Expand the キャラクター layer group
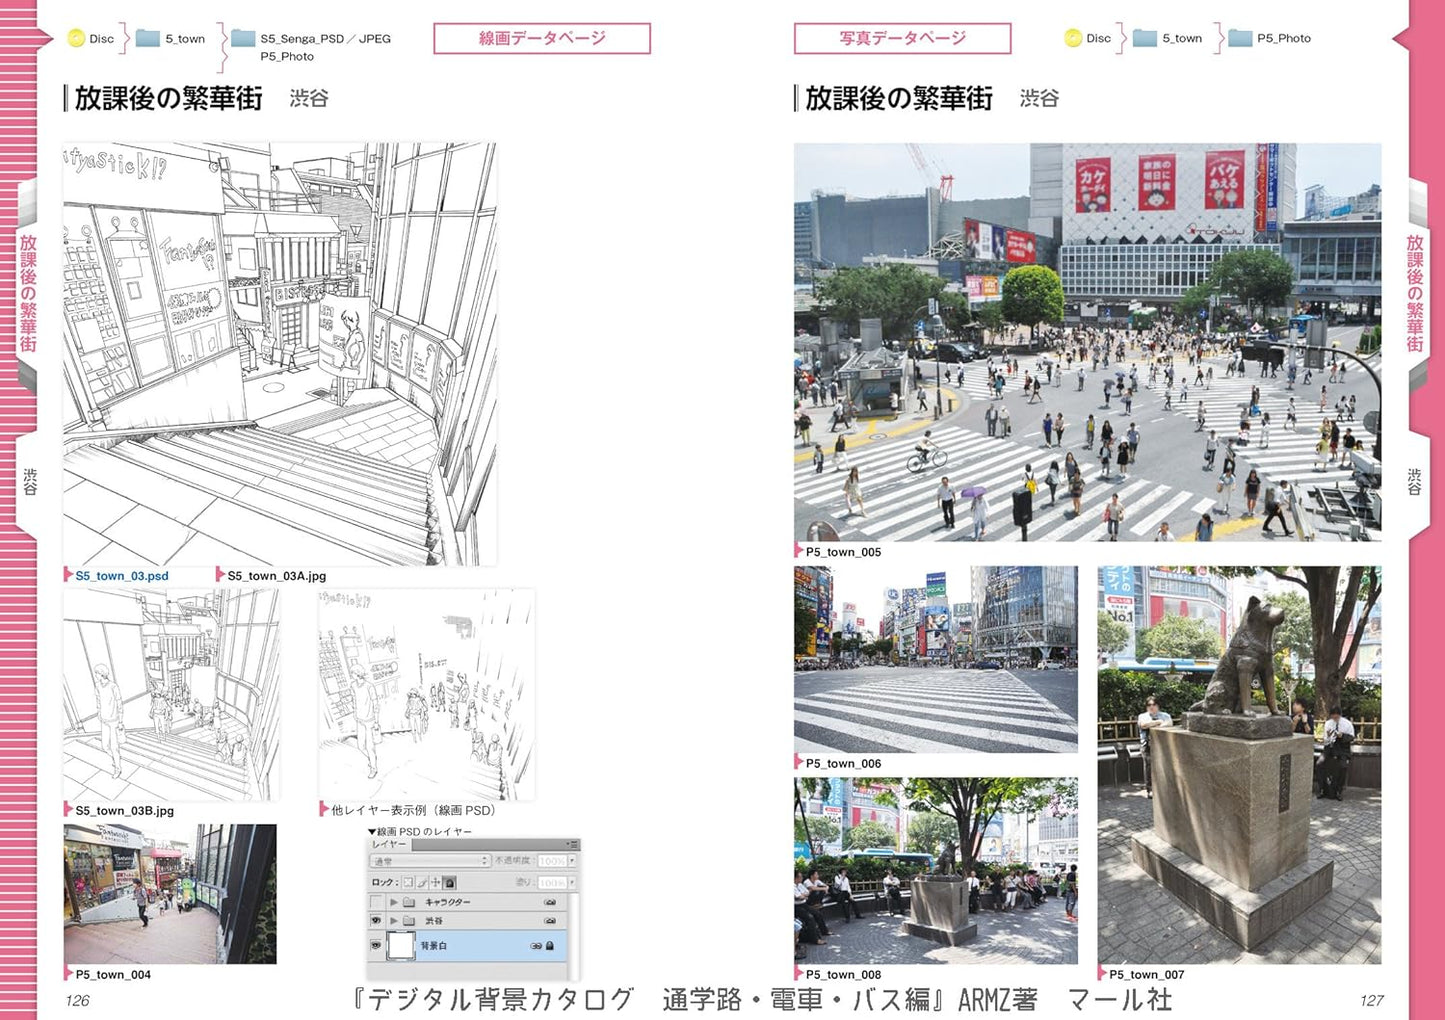The height and width of the screenshot is (1020, 1445). (394, 902)
